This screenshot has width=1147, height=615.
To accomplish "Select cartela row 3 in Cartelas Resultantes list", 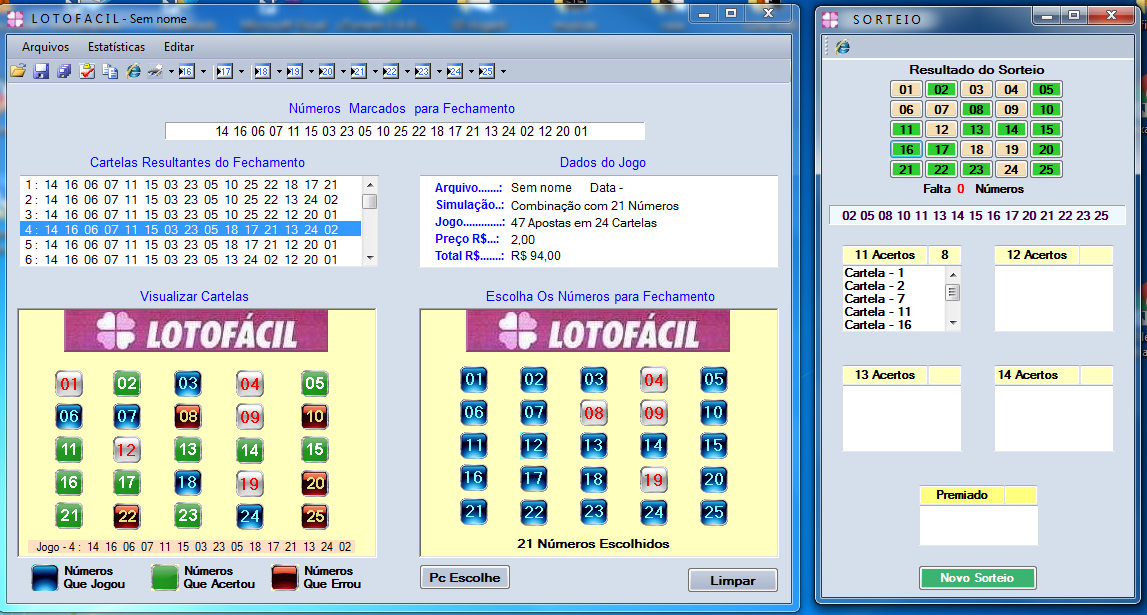I will coord(191,215).
